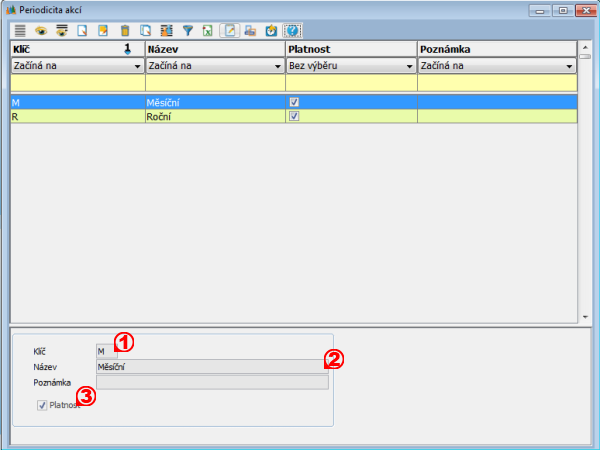
Task: Open the Poznámka filter condition dropdown
Action: pyautogui.click(x=569, y=66)
